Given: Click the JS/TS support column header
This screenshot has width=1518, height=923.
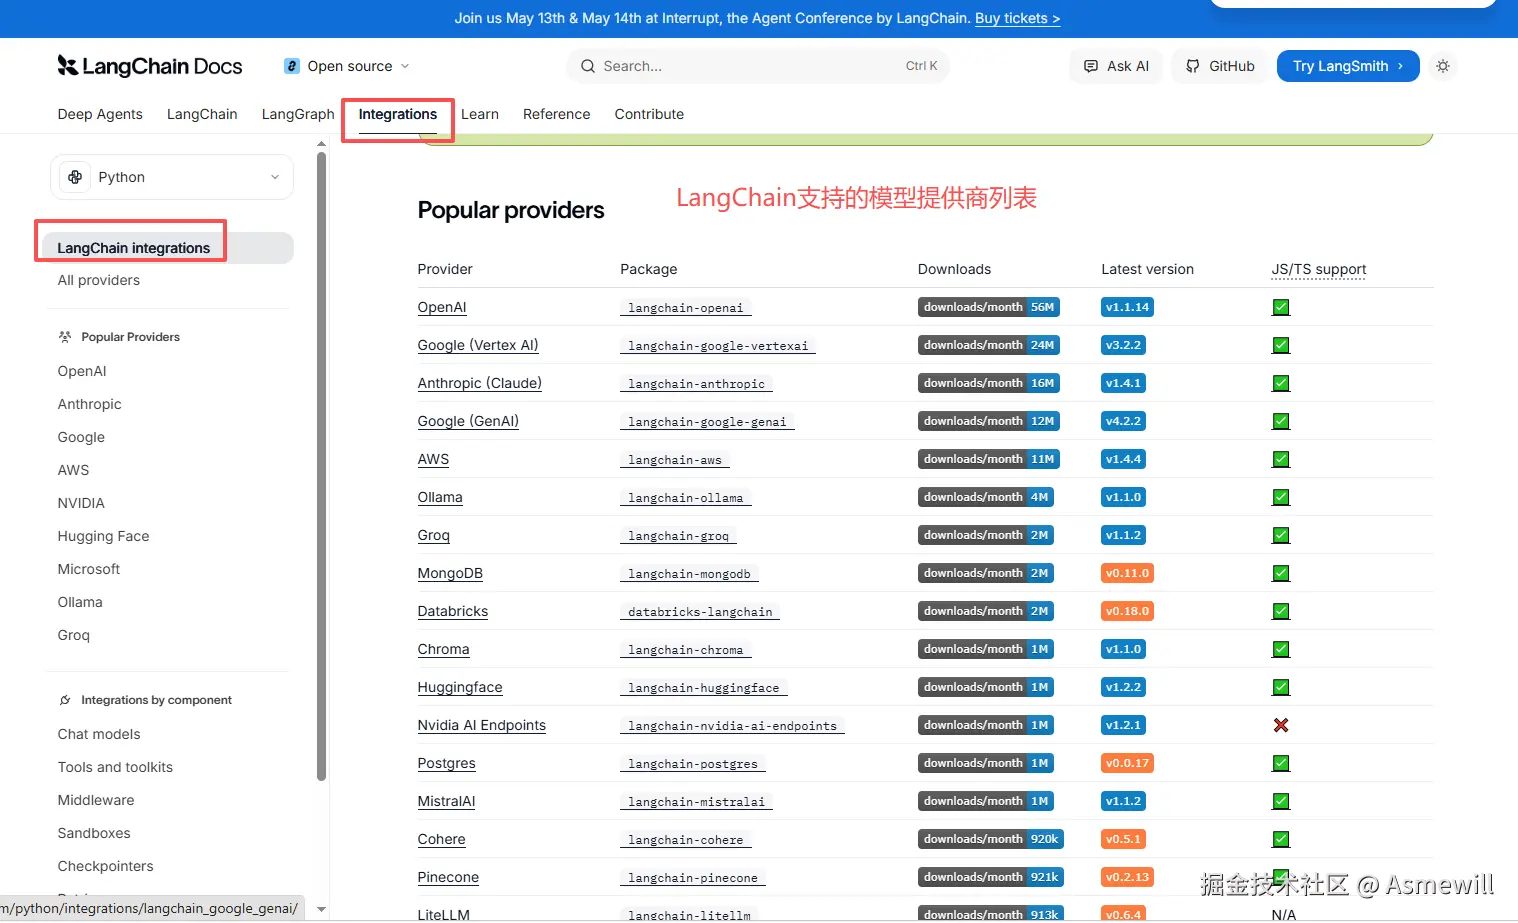Looking at the screenshot, I should coord(1319,269).
